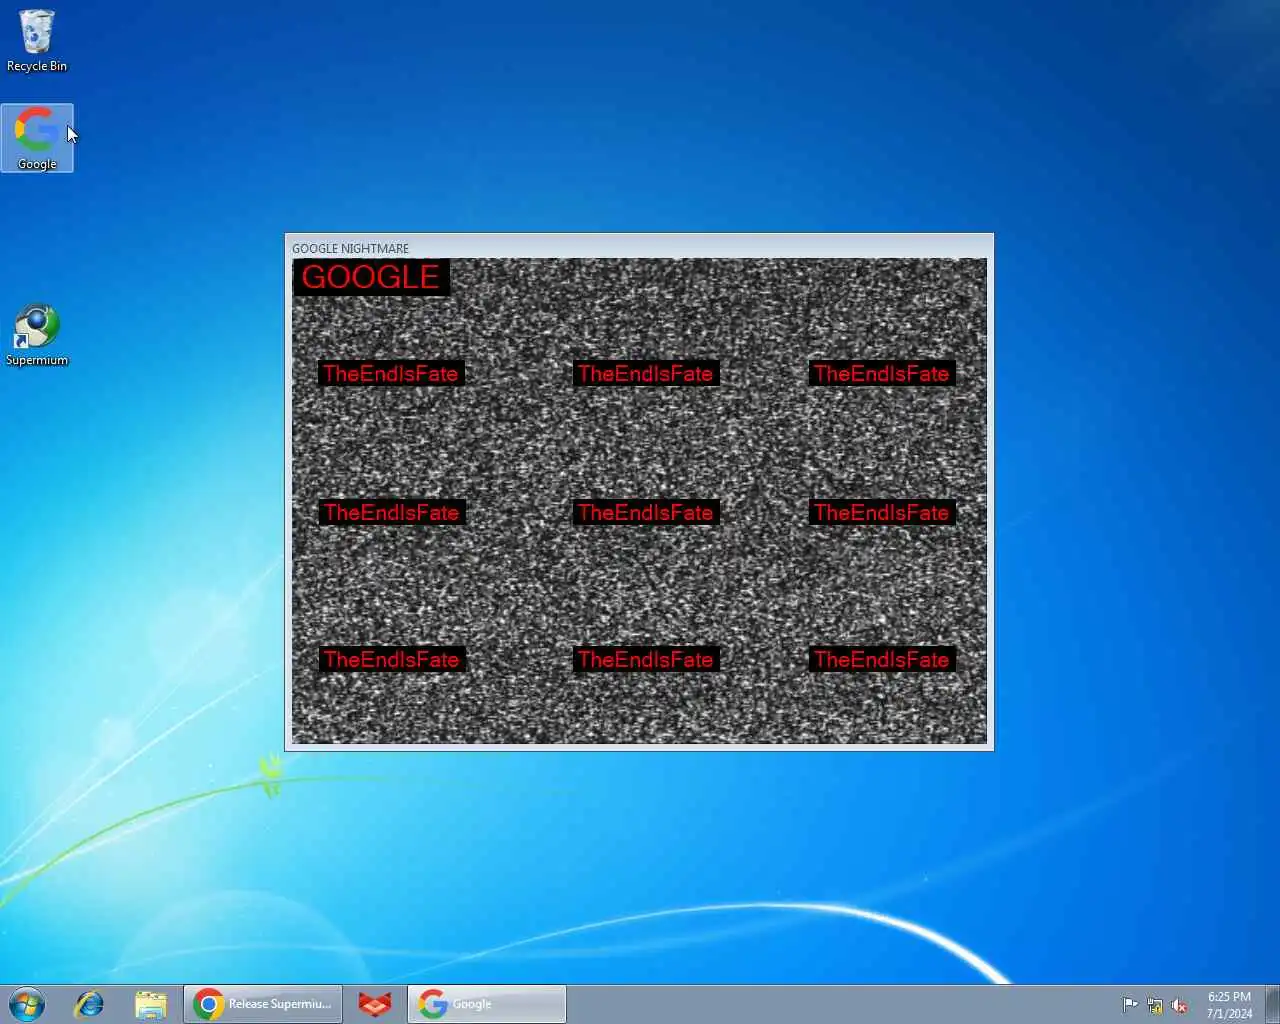Click the top-left TheEndIsFate label

click(391, 373)
